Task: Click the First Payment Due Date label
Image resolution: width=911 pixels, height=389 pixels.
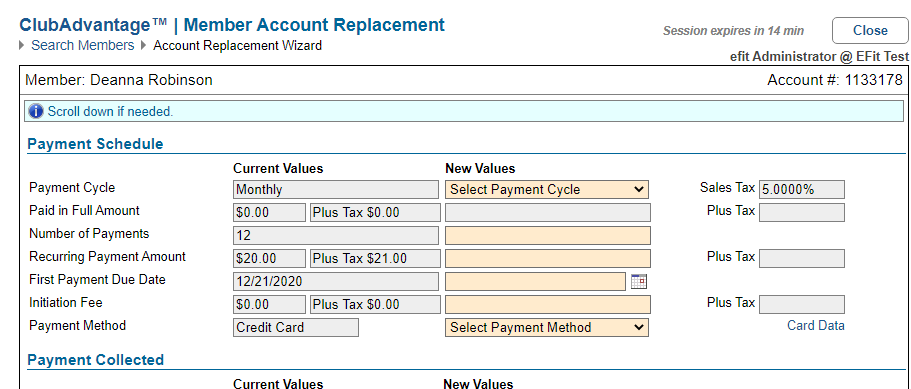Action: (98, 280)
